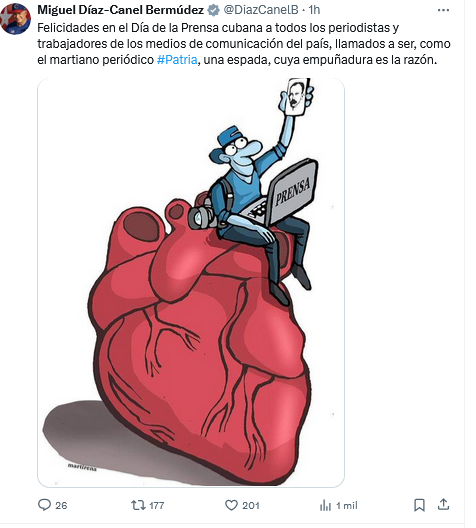Click the post text to open thread

coord(244,44)
